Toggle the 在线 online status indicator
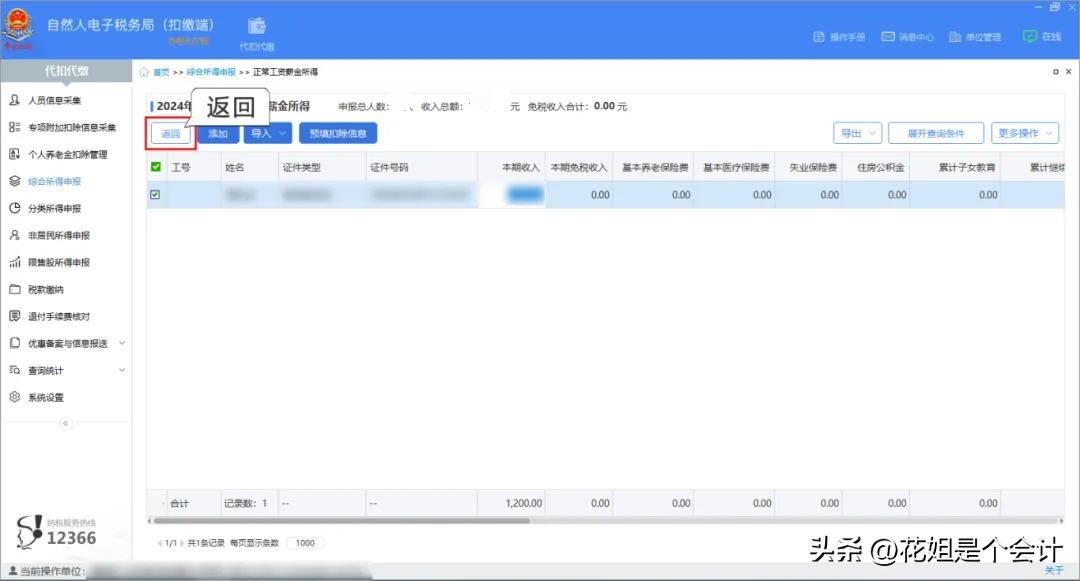The image size is (1080, 581). coord(1040,34)
